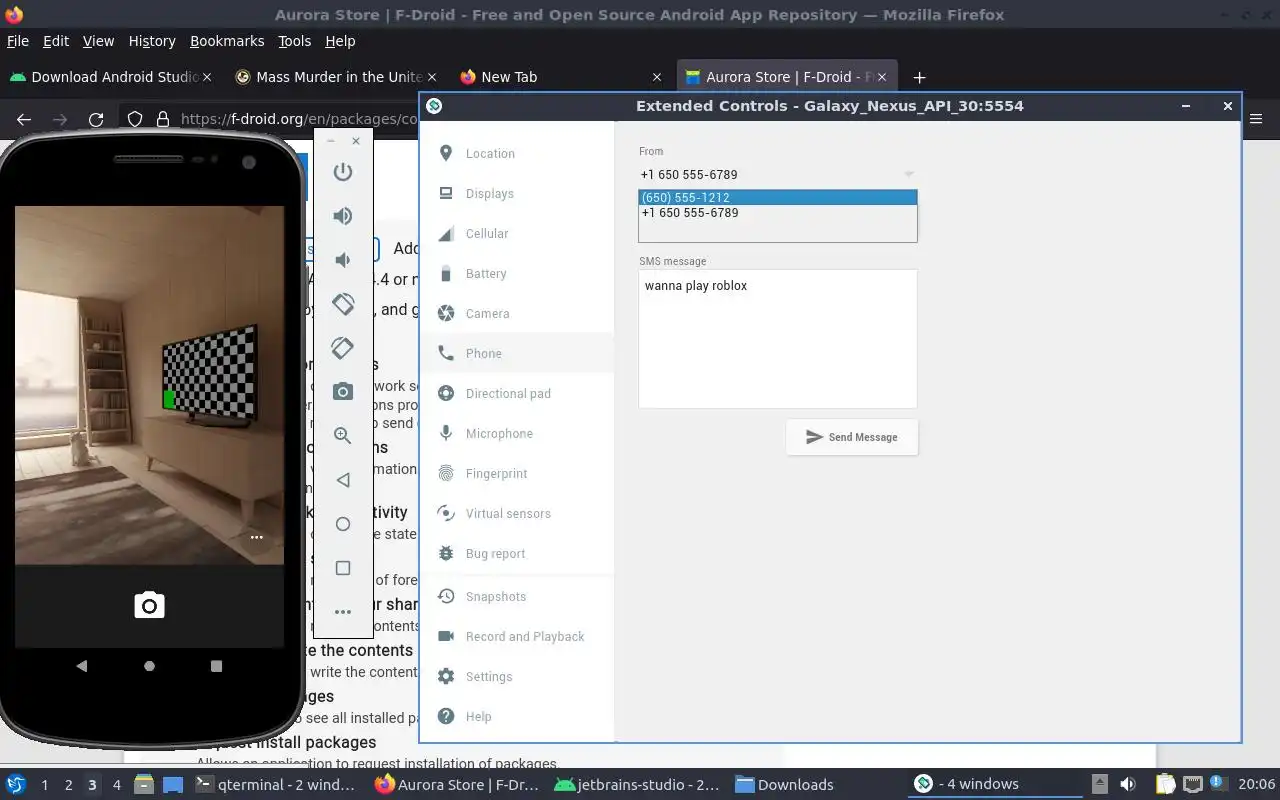
Task: Take emulator screenshot camera icon
Action: (343, 391)
